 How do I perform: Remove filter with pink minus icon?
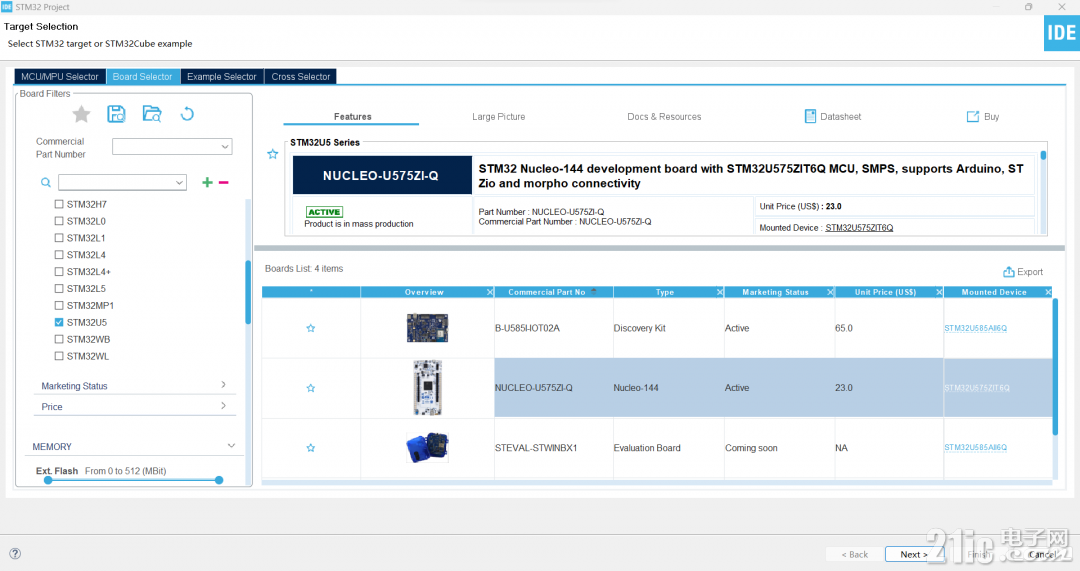click(x=224, y=183)
